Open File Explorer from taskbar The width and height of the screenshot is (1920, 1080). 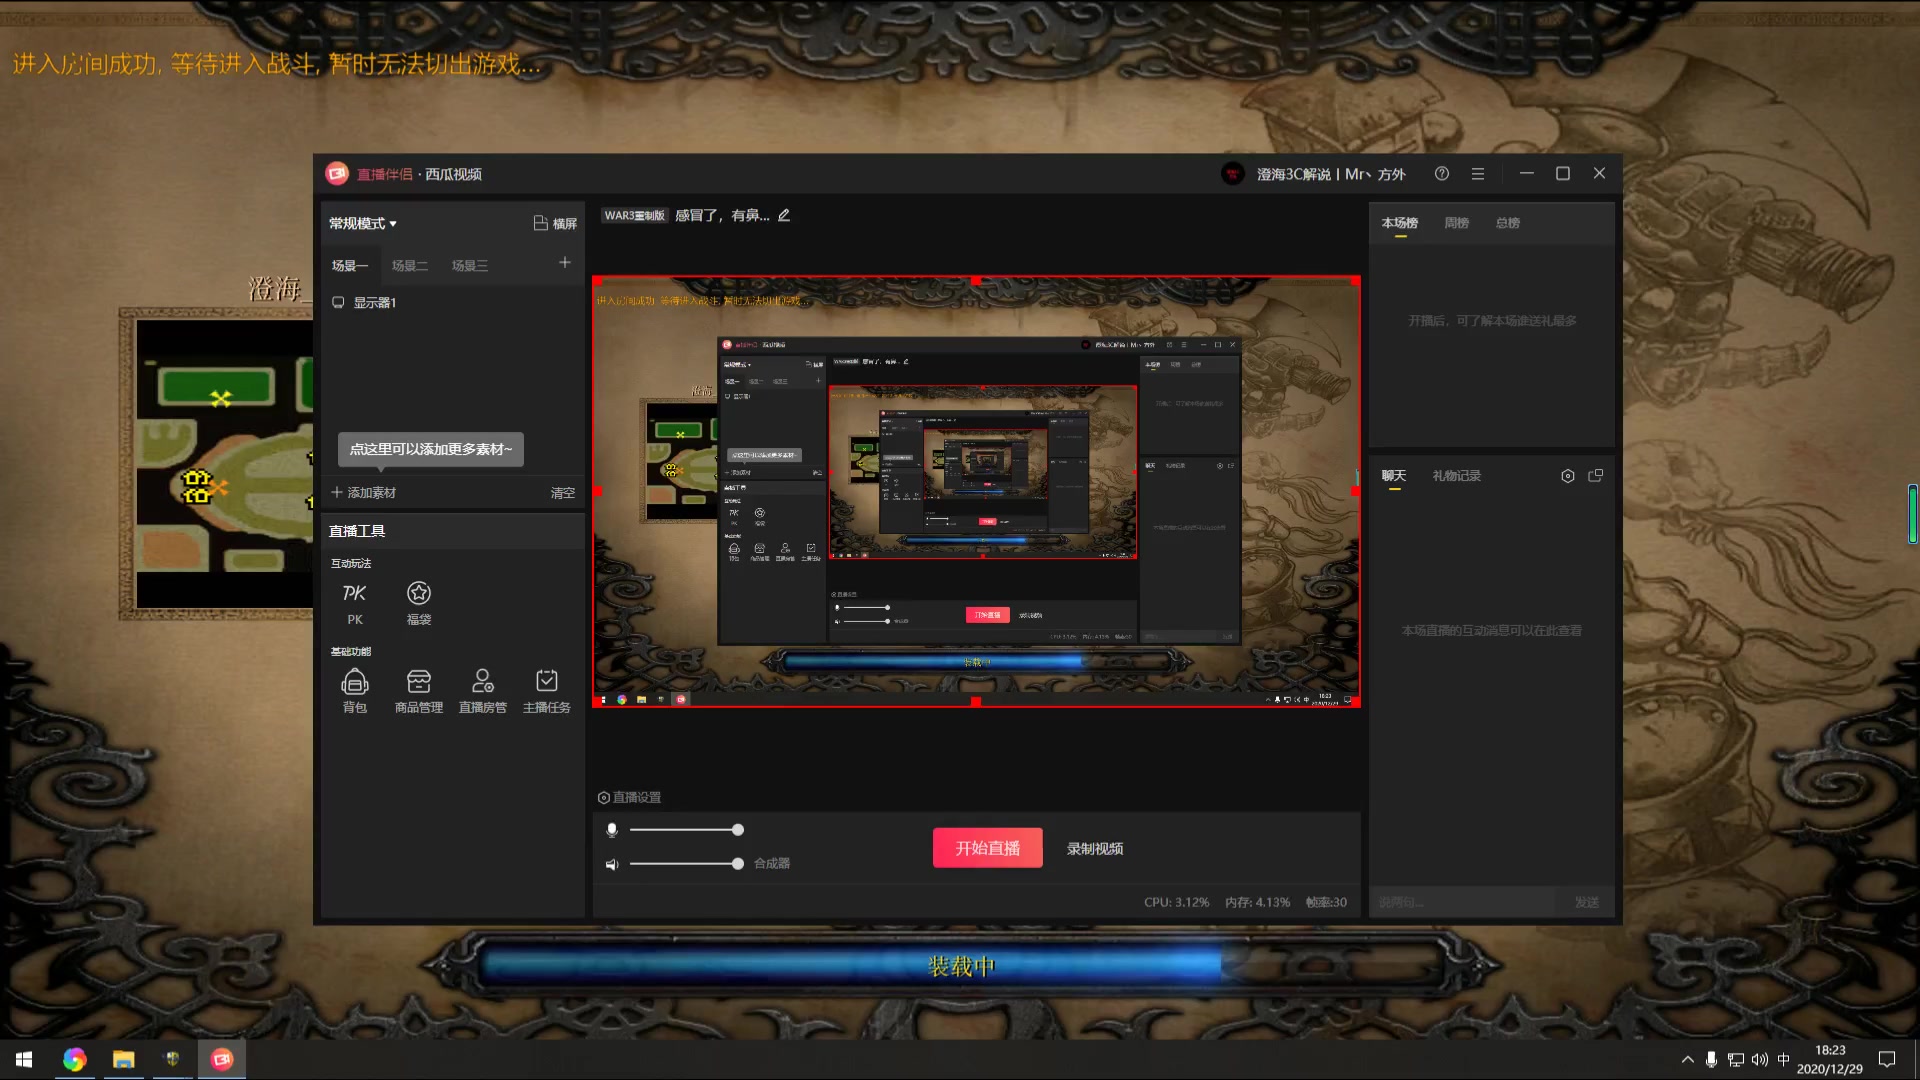coord(123,1059)
